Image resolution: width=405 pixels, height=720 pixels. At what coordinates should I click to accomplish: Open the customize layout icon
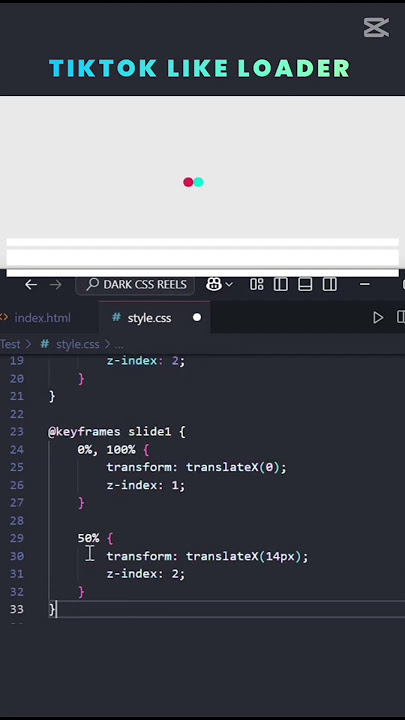(x=257, y=285)
